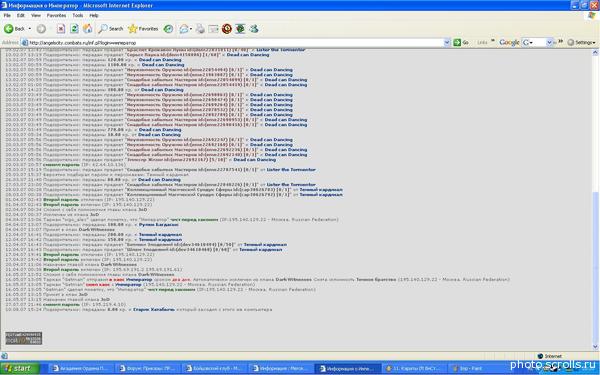Click the Windows flag logo throbber
Screen dimensions: 600x375
click(592, 16)
